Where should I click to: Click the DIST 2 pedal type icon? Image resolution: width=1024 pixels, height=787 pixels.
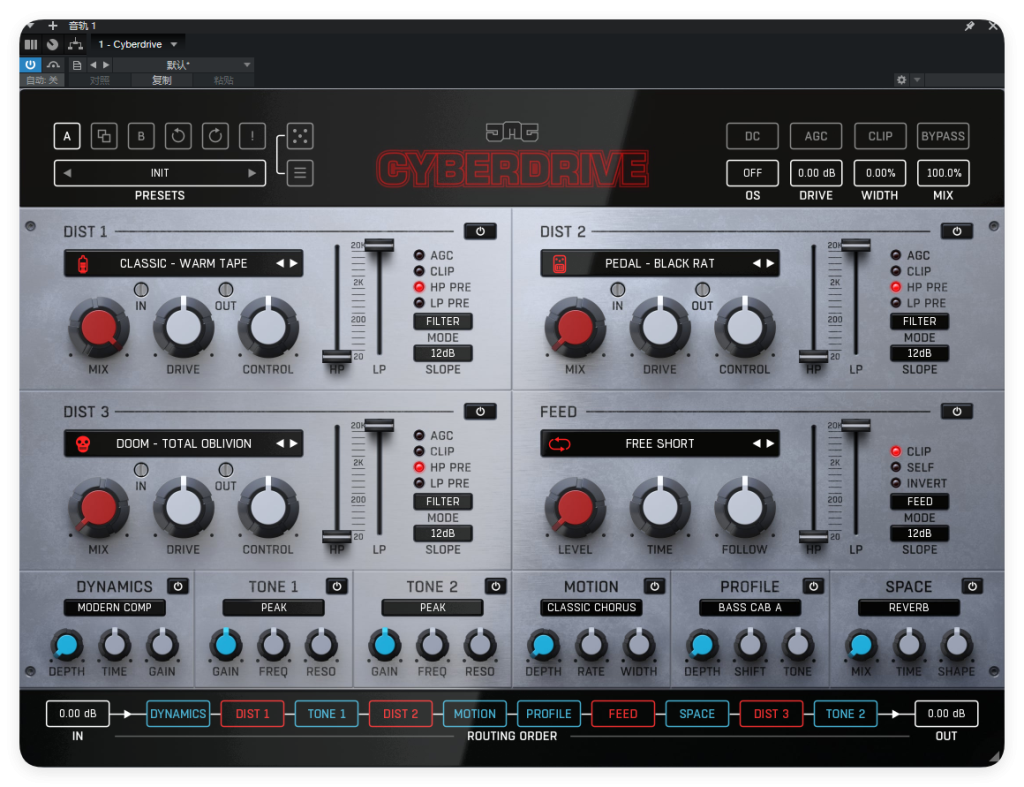coord(560,264)
